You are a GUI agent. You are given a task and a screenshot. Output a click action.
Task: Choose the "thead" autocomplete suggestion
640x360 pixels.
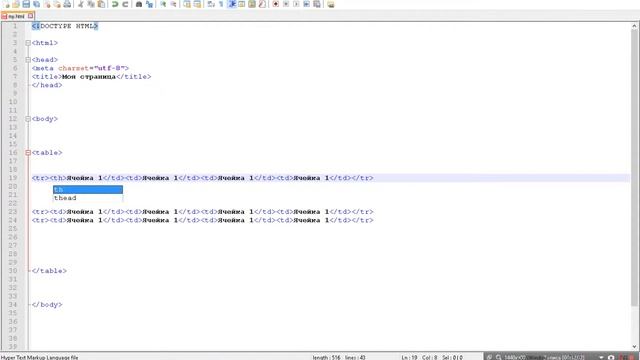click(88, 198)
